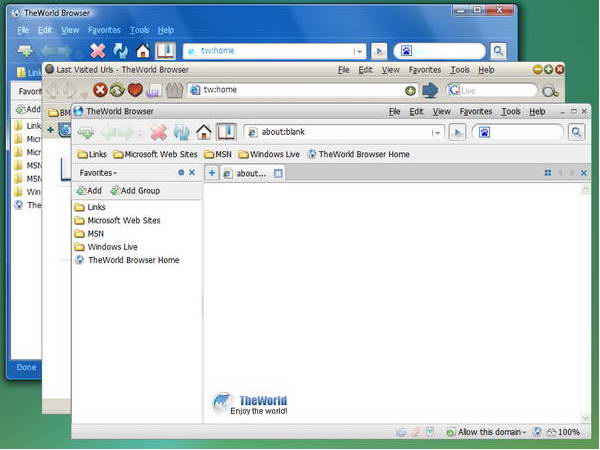The image size is (600, 450).
Task: Click Add Group in the Favorites panel
Action: (135, 191)
